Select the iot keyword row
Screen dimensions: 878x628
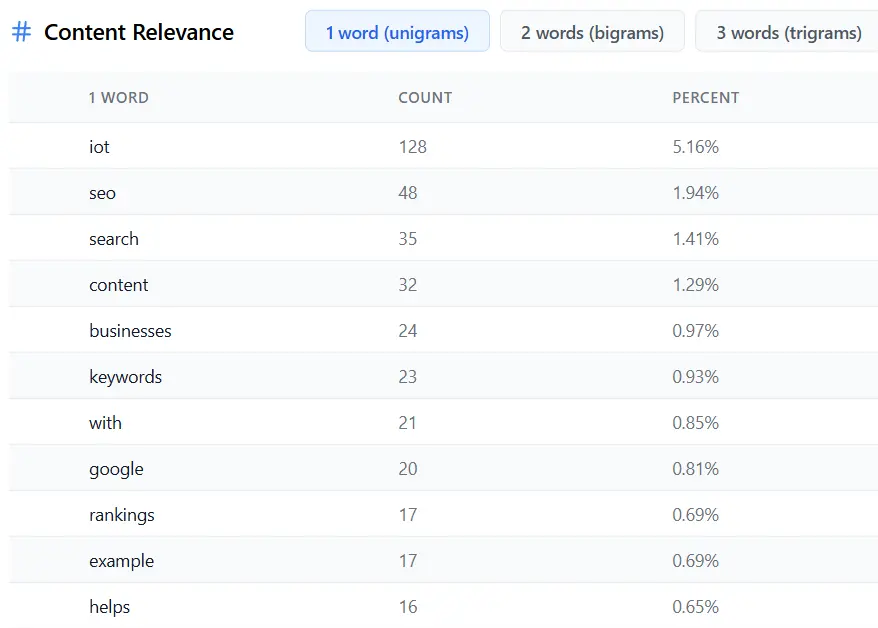(x=443, y=146)
